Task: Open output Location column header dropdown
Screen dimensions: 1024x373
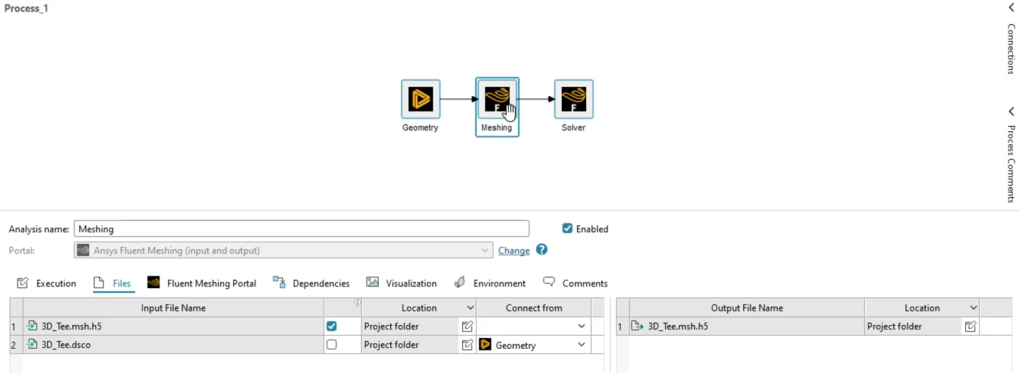Action: point(973,308)
